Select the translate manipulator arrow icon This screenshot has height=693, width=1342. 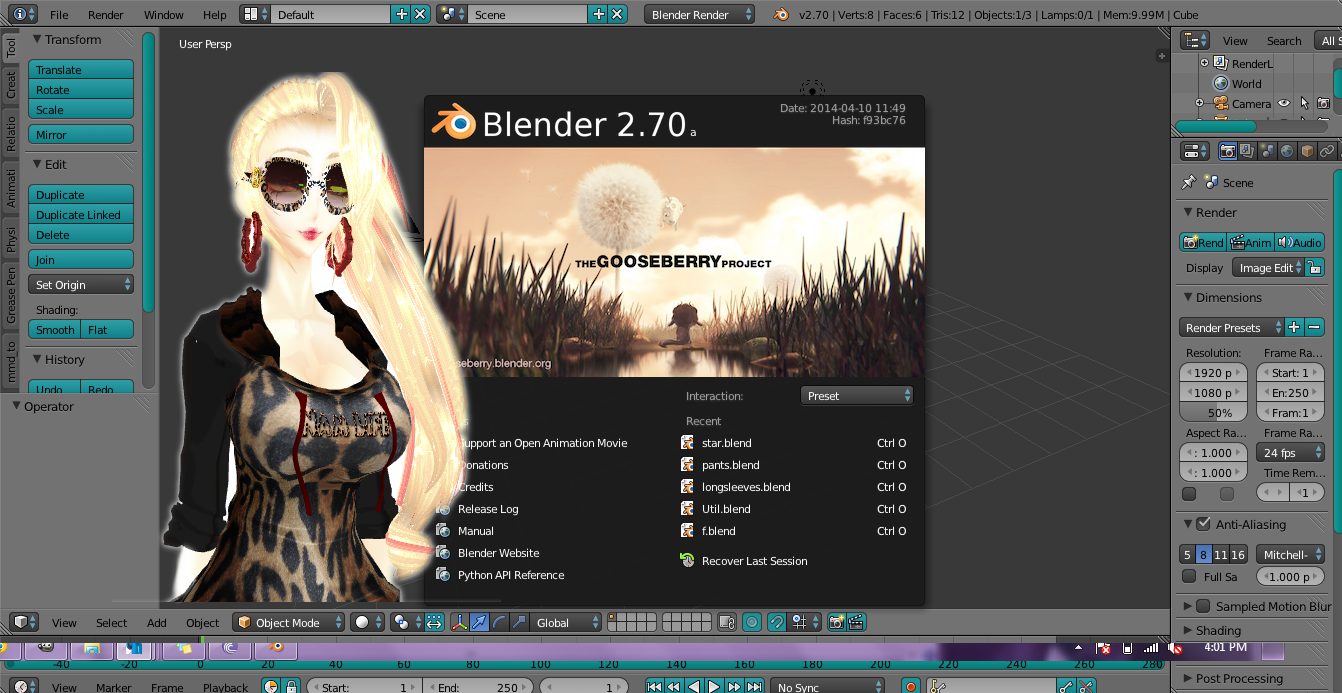tap(479, 622)
